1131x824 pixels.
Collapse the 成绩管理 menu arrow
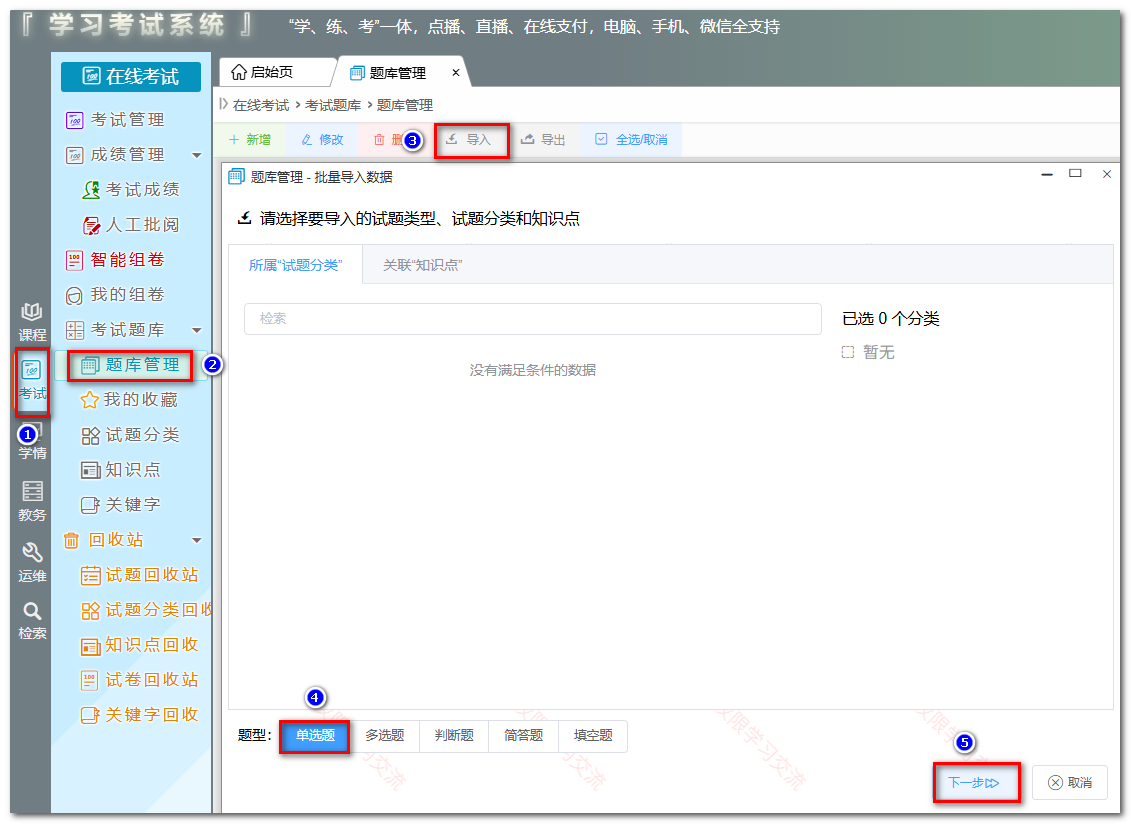coord(197,155)
